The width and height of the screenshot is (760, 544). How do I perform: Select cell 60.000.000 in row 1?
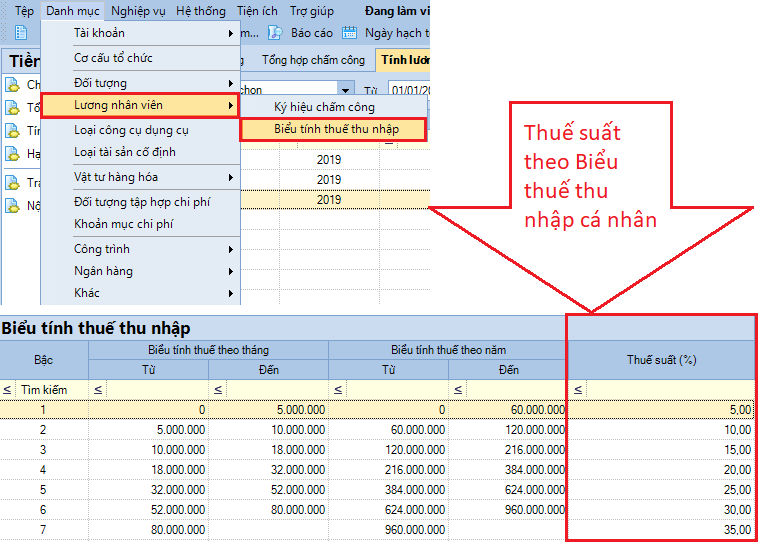click(x=508, y=410)
